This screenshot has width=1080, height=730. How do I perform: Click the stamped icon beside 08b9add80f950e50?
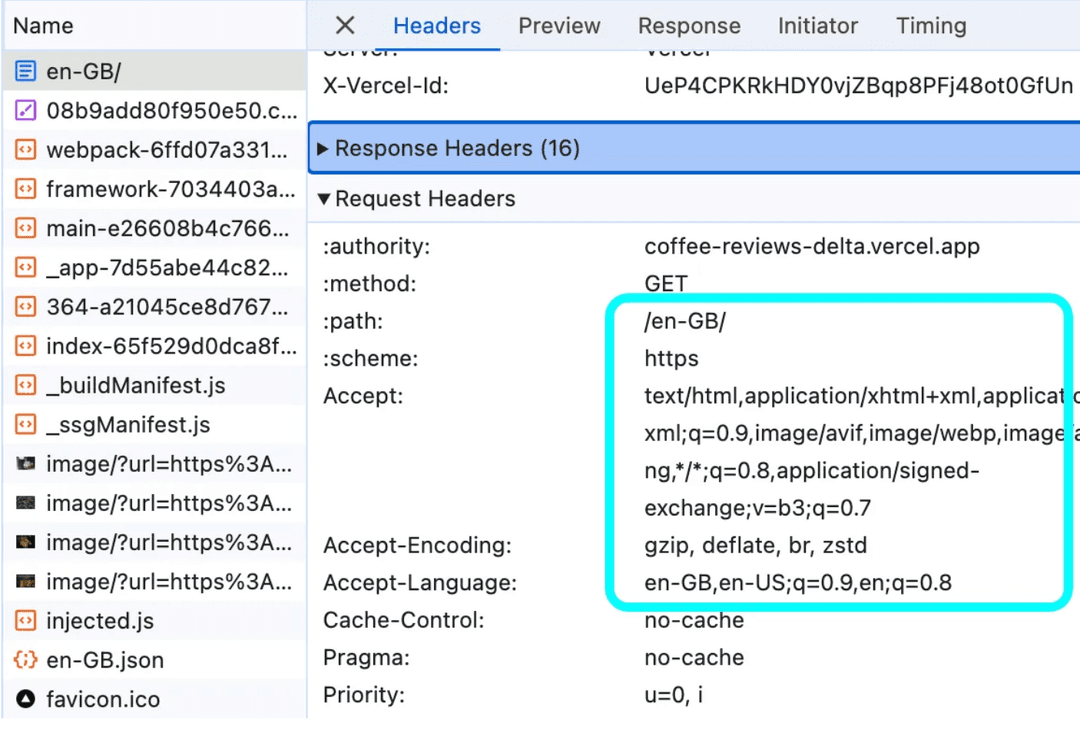pyautogui.click(x=26, y=110)
